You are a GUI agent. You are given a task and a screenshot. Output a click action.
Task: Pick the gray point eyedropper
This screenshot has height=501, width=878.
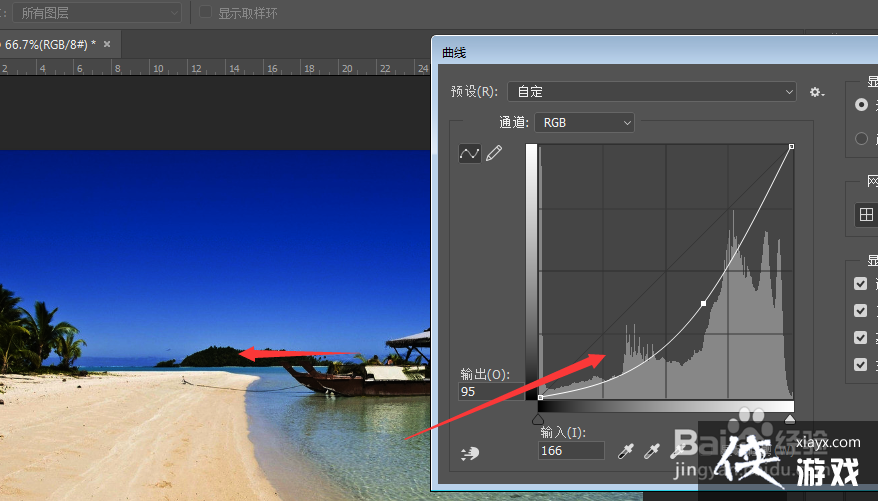[652, 452]
